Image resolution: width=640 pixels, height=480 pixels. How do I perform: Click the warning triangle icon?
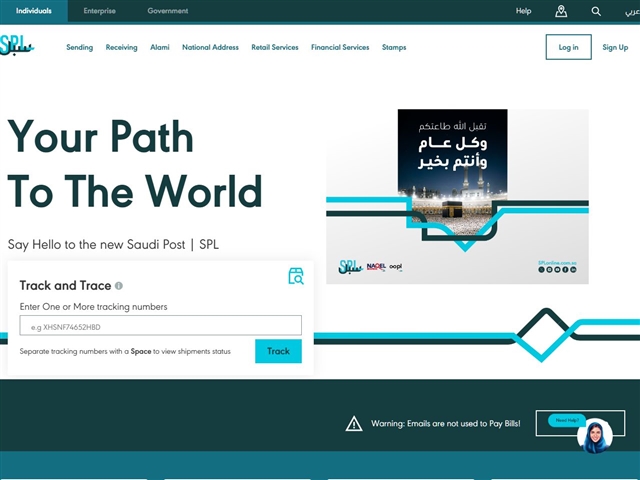point(354,424)
